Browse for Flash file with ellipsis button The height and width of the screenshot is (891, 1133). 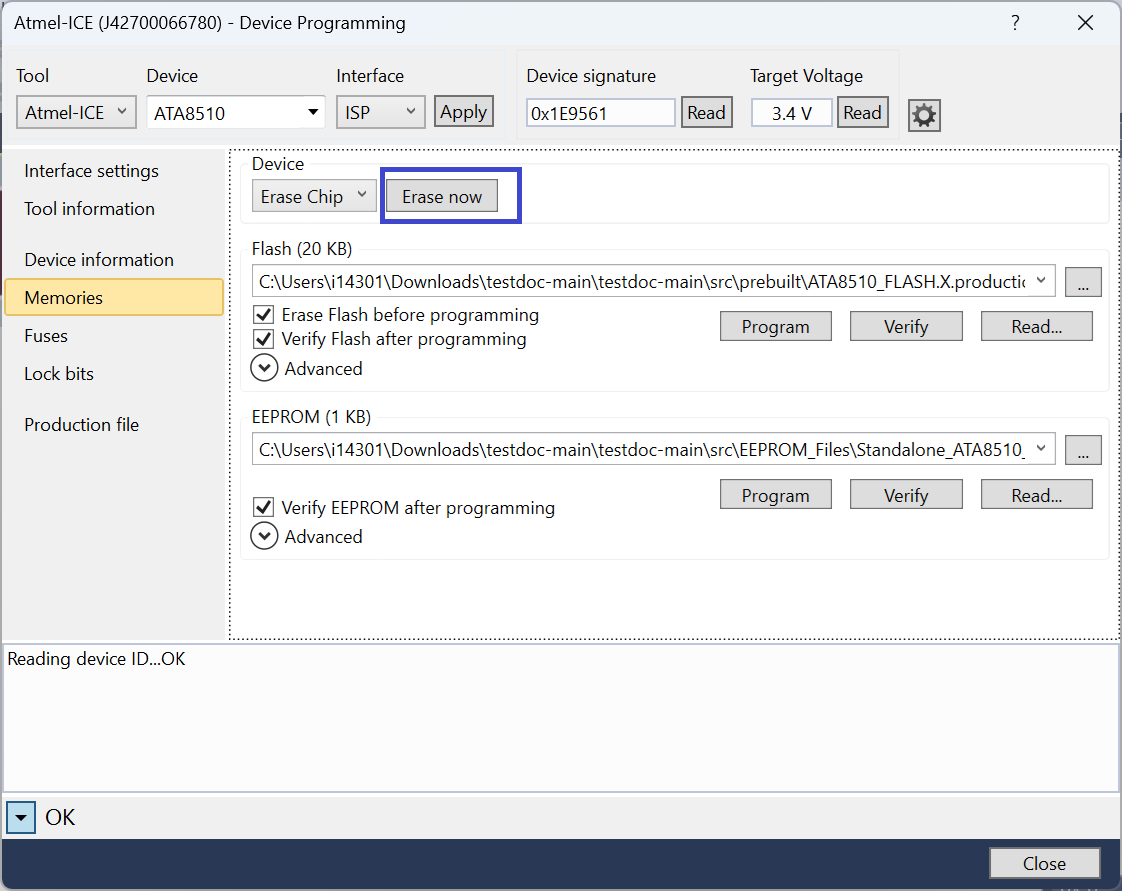coord(1083,282)
